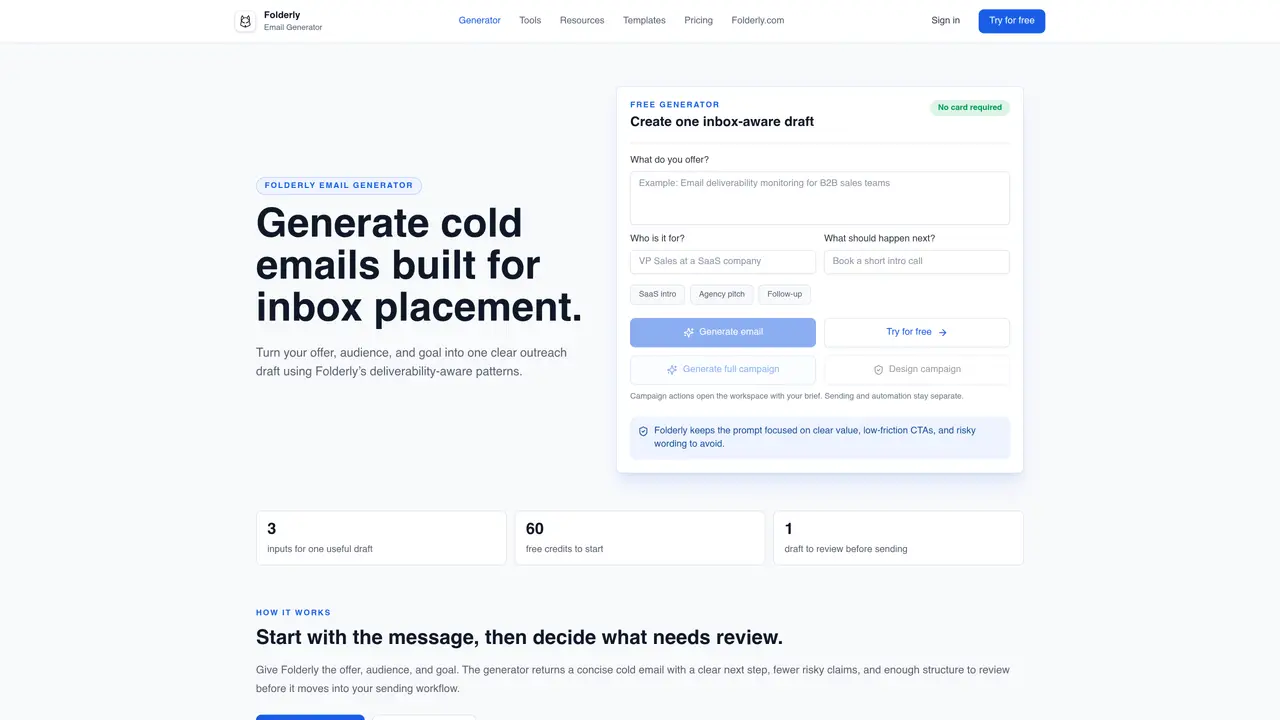Click the Folderly fox logo icon
The image size is (1280, 720).
(x=245, y=21)
